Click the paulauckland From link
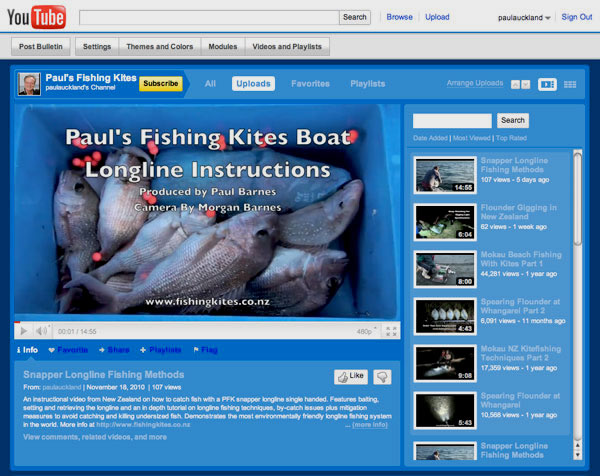This screenshot has height=476, width=600. [x=62, y=387]
